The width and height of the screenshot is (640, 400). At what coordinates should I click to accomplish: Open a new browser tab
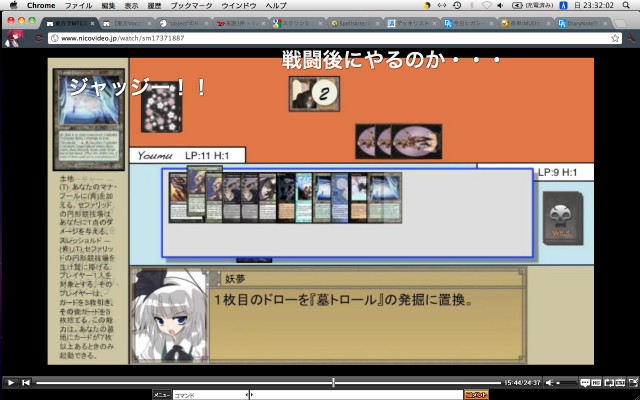(620, 24)
